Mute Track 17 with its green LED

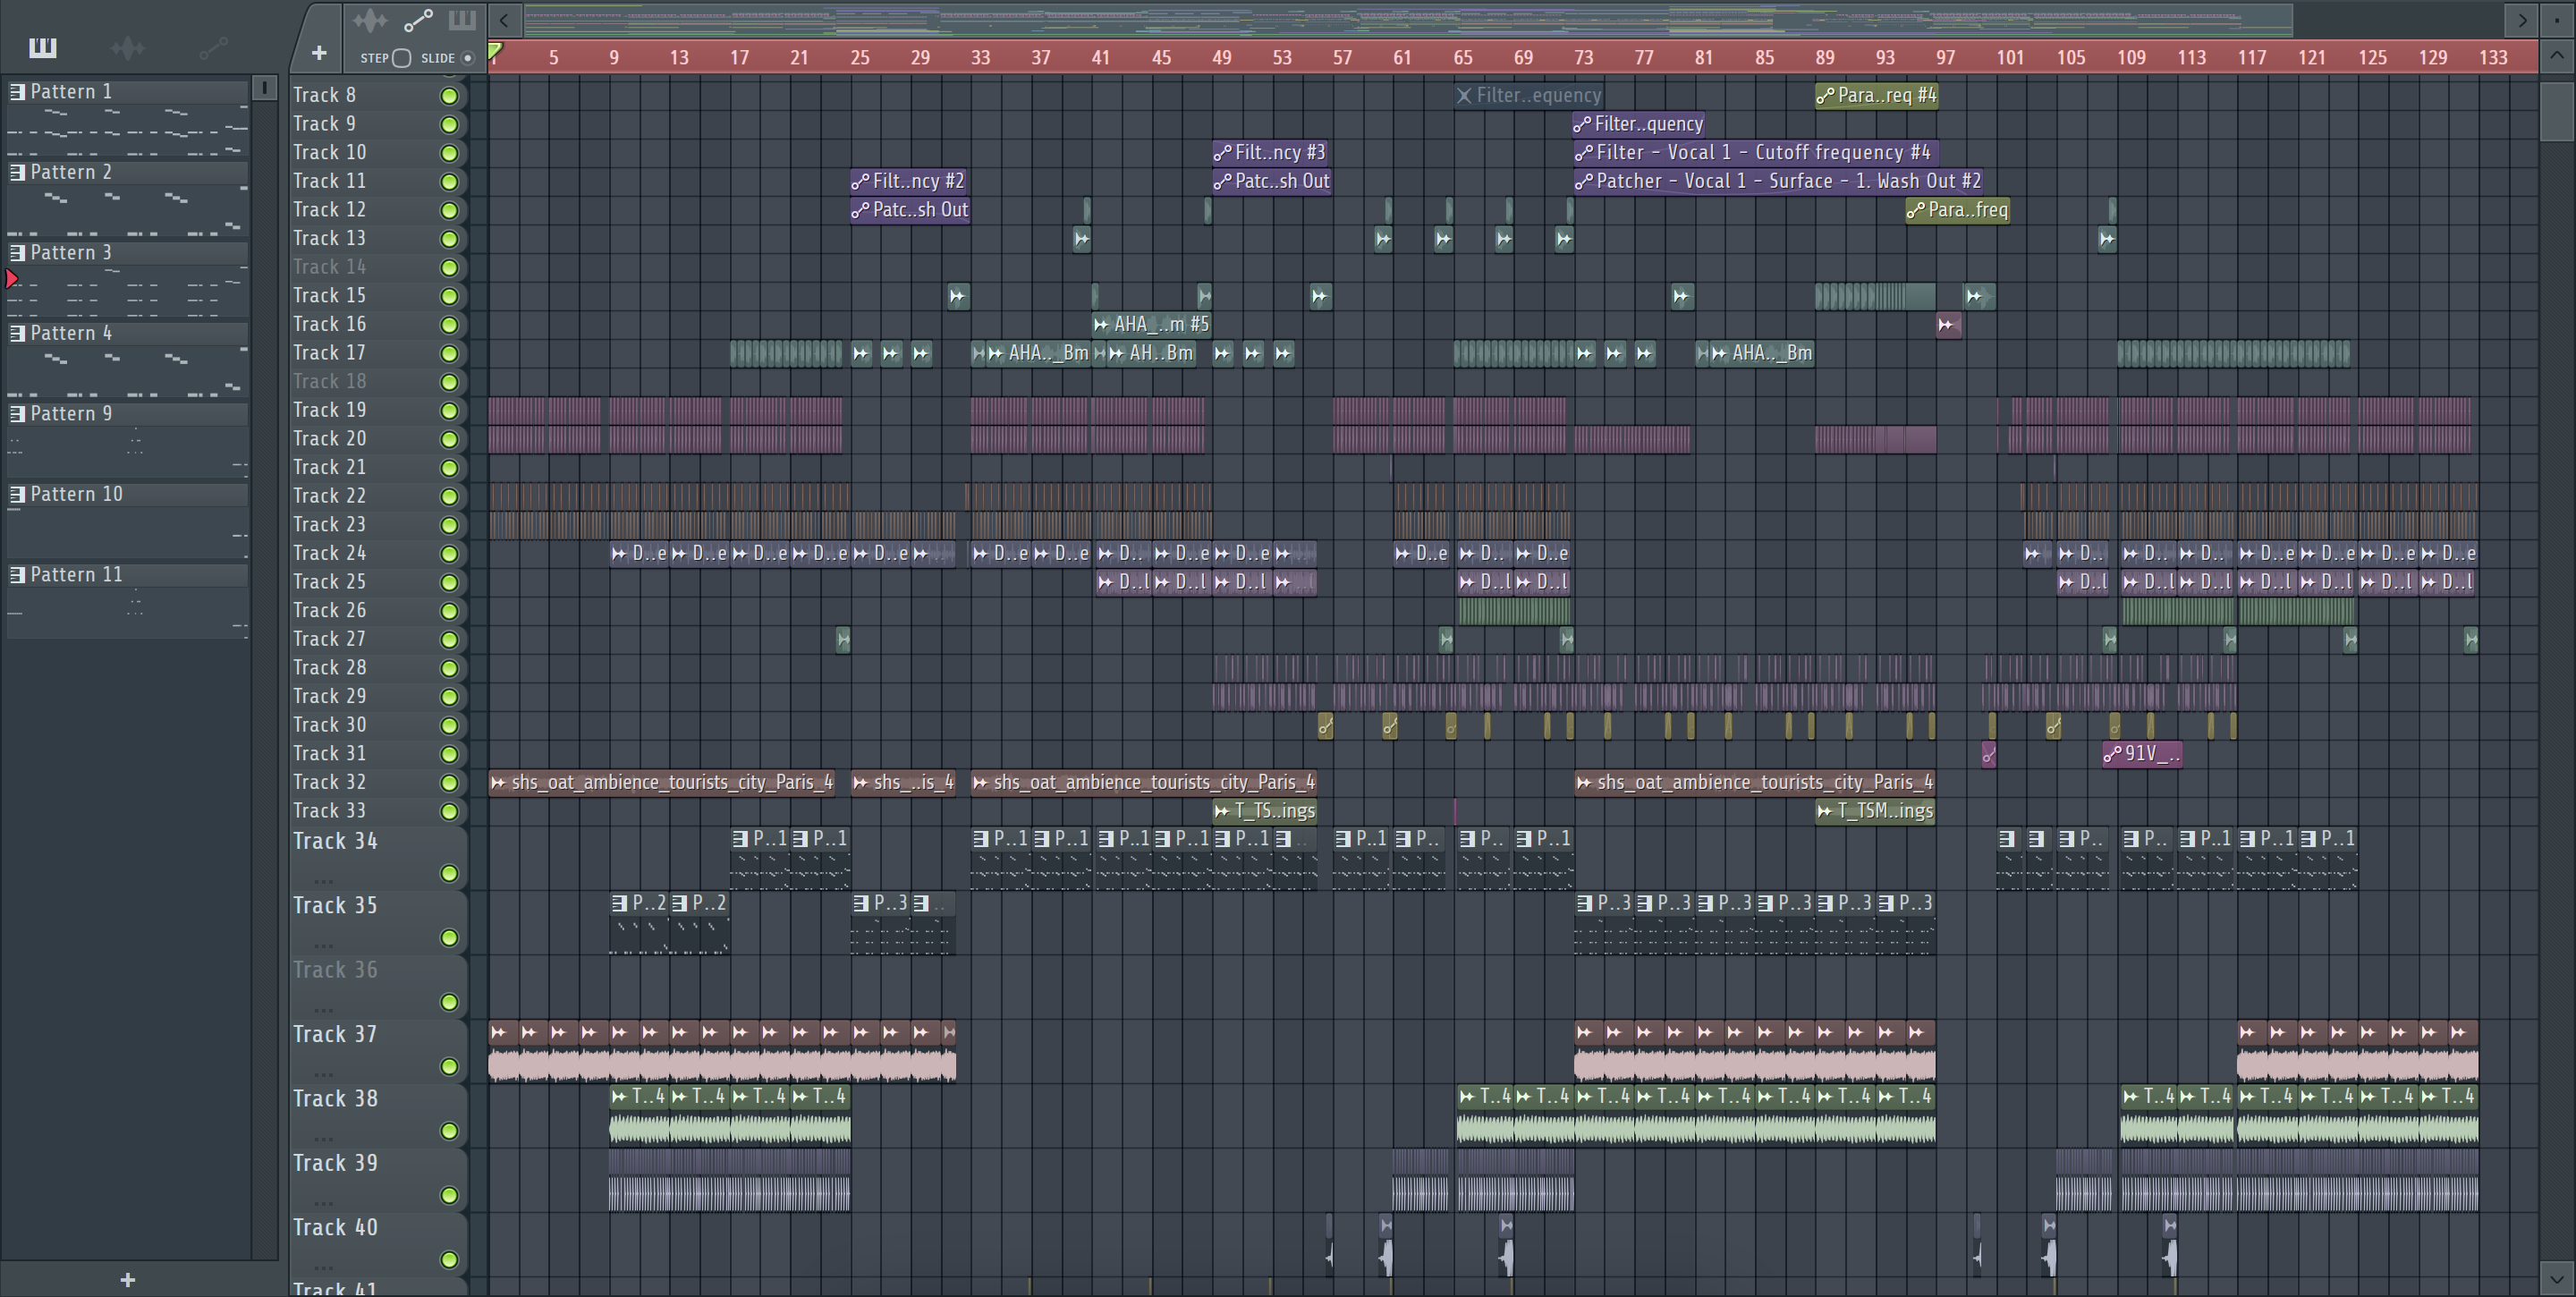(x=449, y=354)
